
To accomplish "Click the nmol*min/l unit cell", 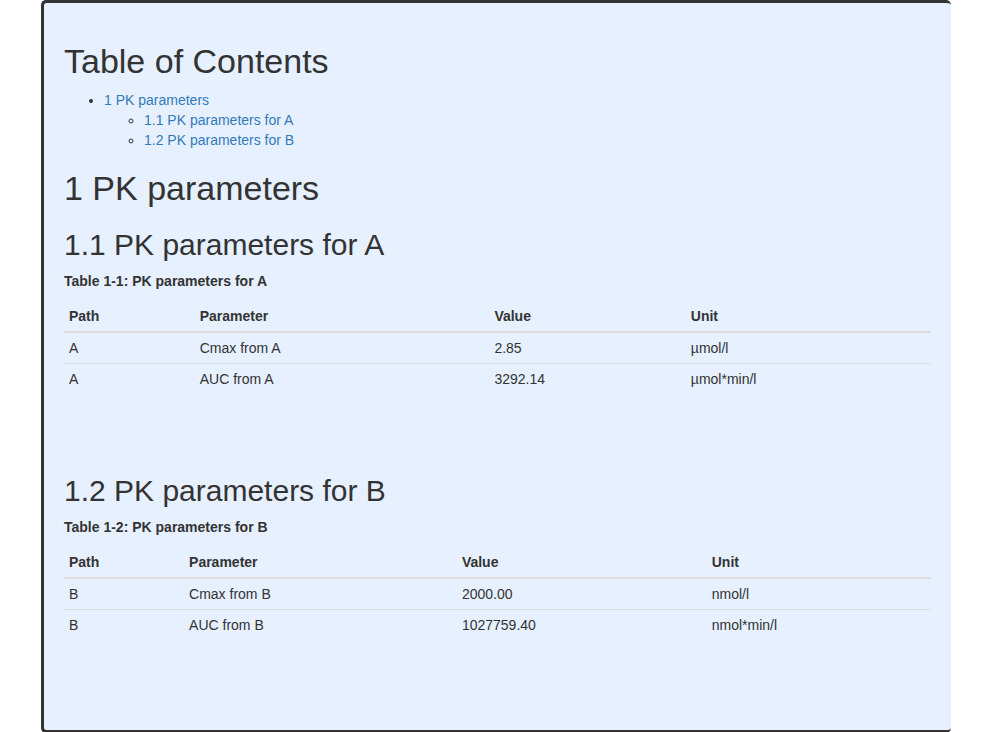I will (x=744, y=625).
